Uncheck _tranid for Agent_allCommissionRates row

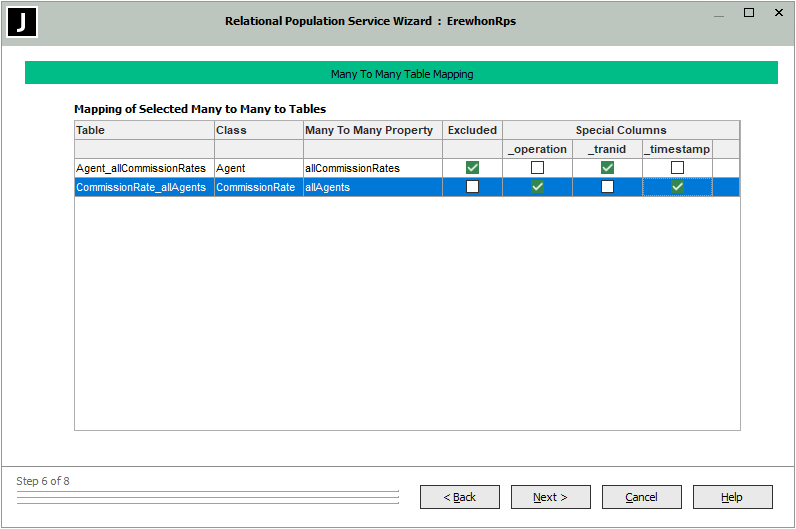607,168
